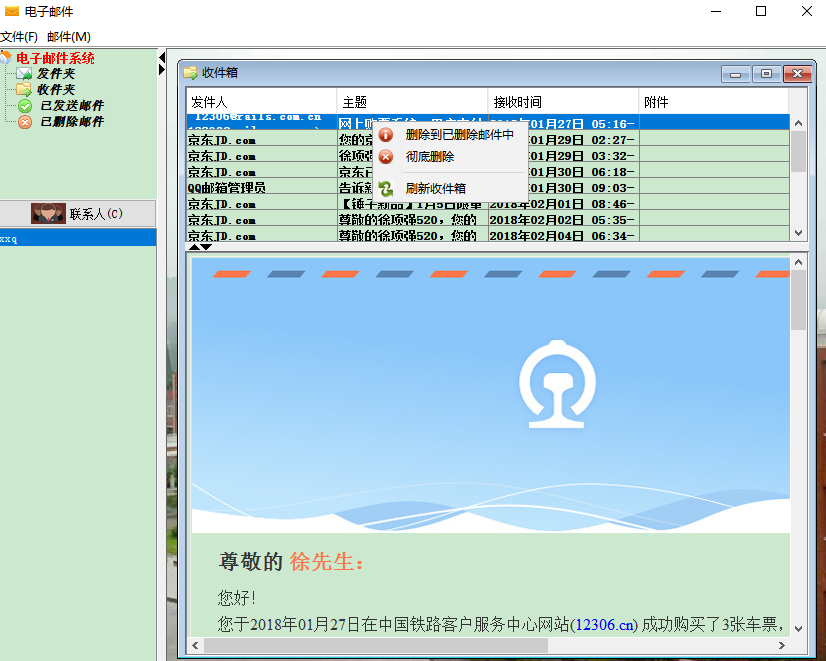
Task: Open the 收件夹 folder in tree
Action: [x=56, y=90]
